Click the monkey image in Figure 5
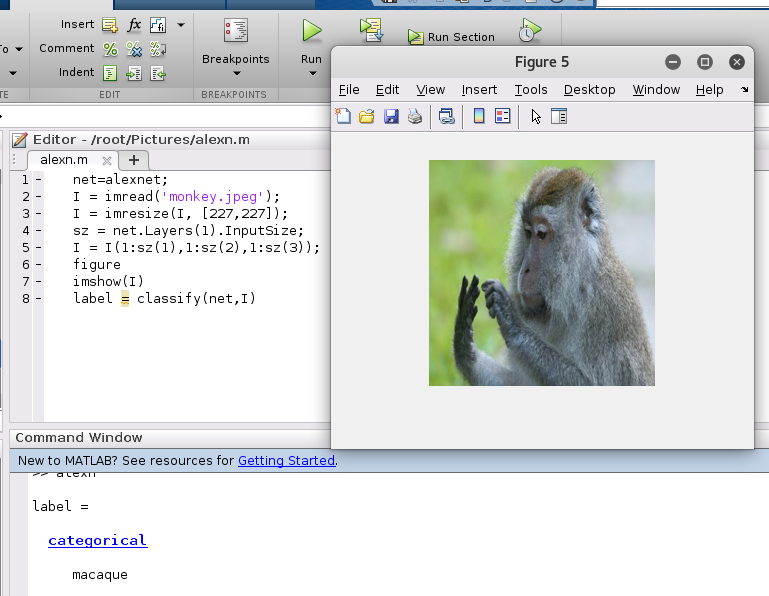Screen dimensions: 769x596 pyautogui.click(x=541, y=273)
